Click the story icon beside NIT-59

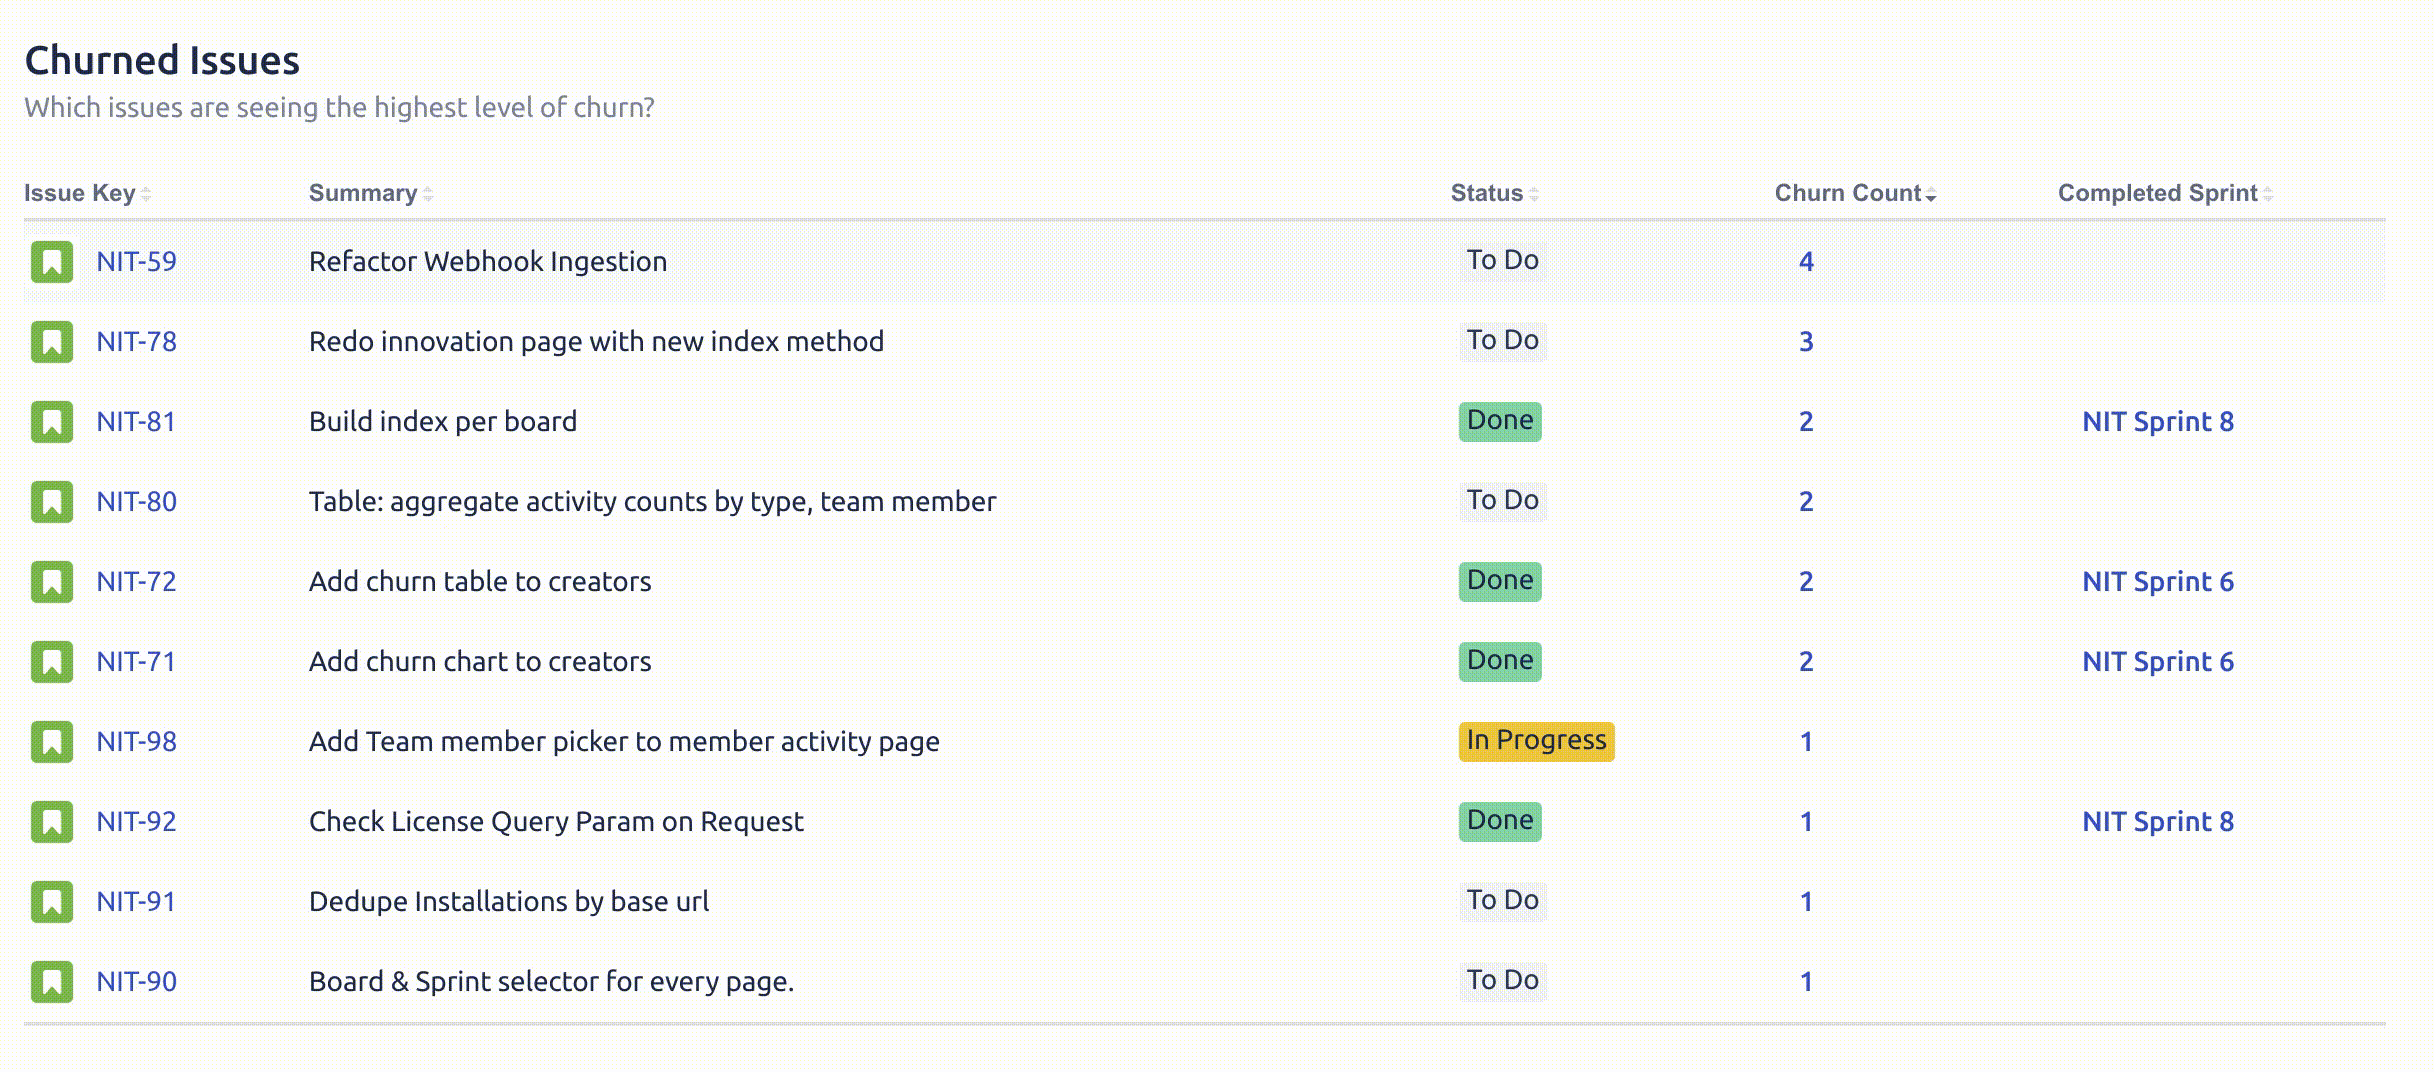pyautogui.click(x=52, y=262)
